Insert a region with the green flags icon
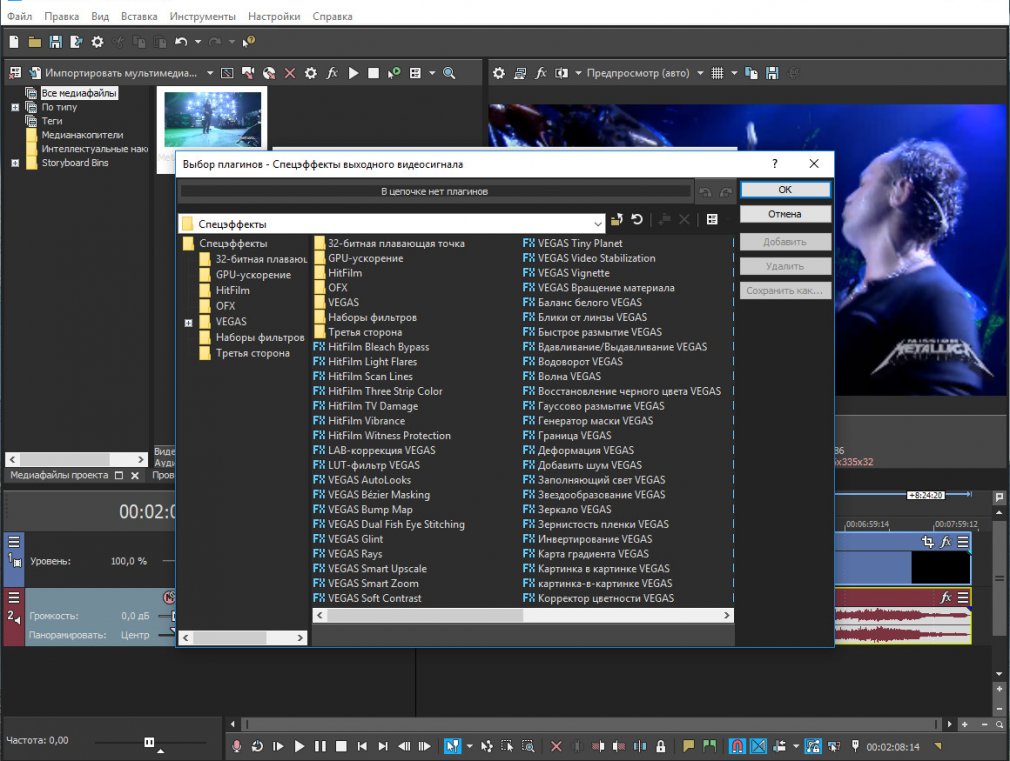1010x761 pixels. point(709,746)
